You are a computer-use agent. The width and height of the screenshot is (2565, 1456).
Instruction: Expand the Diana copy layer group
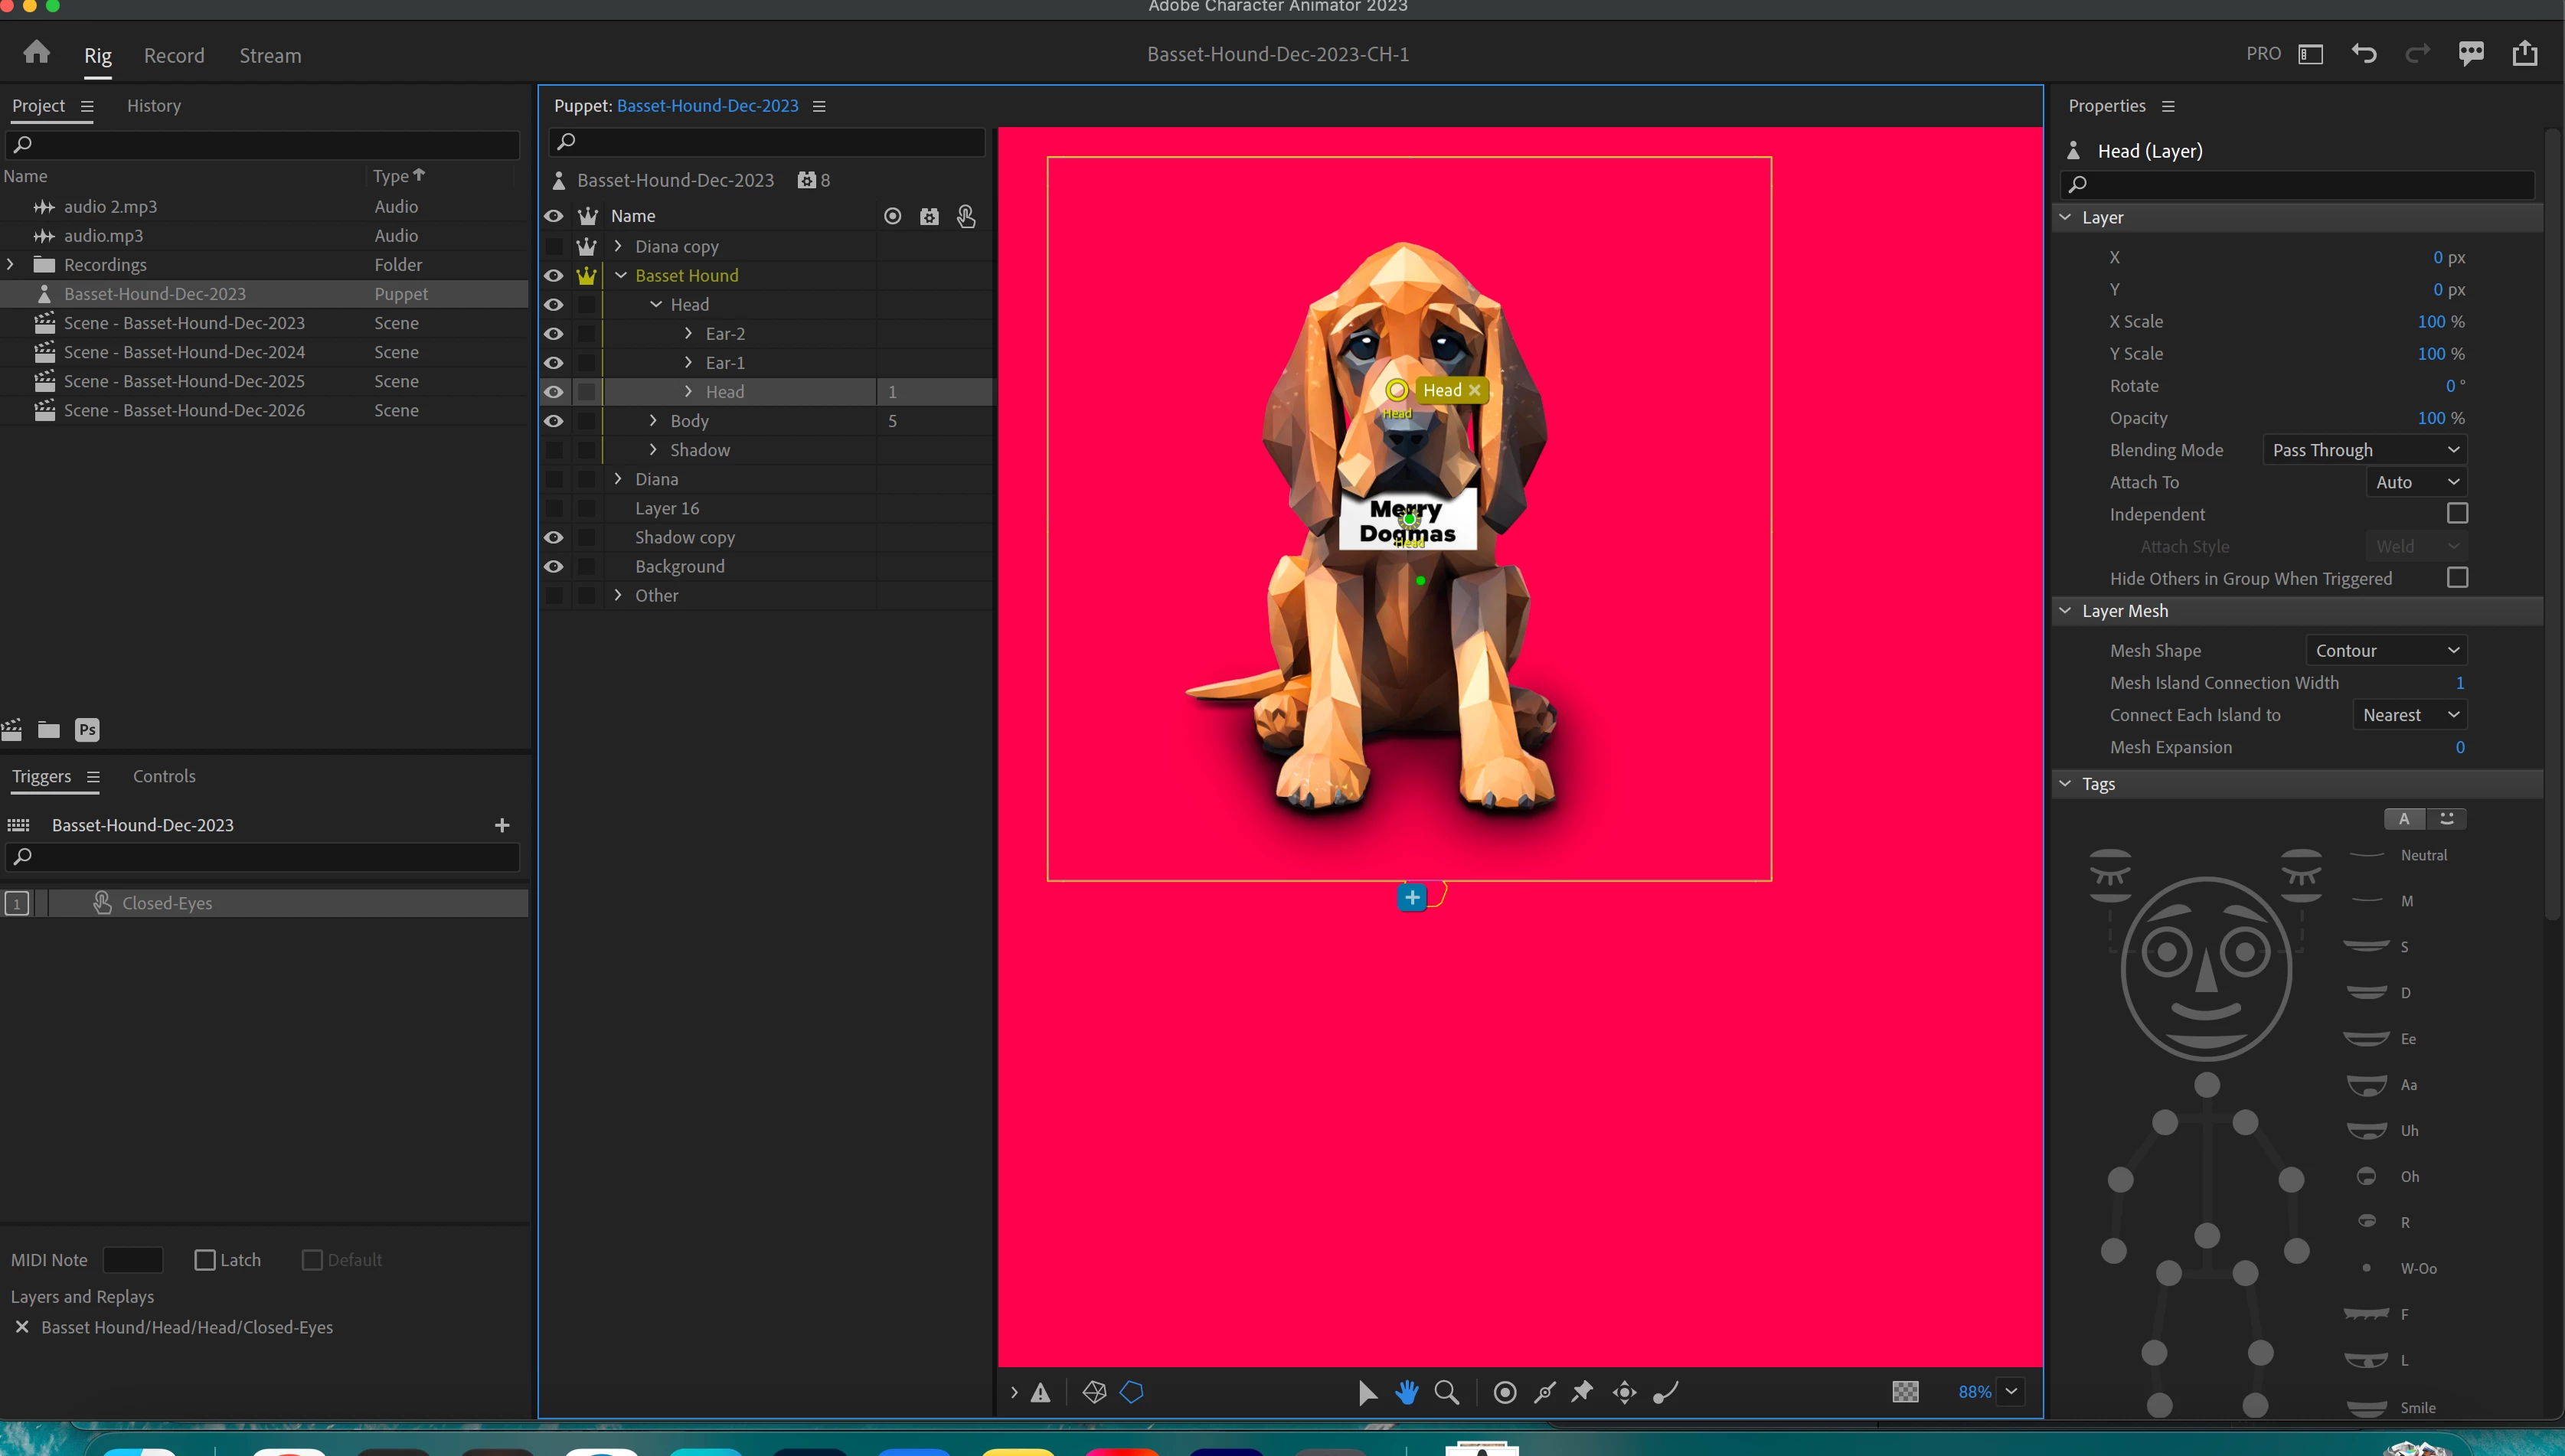click(x=618, y=246)
